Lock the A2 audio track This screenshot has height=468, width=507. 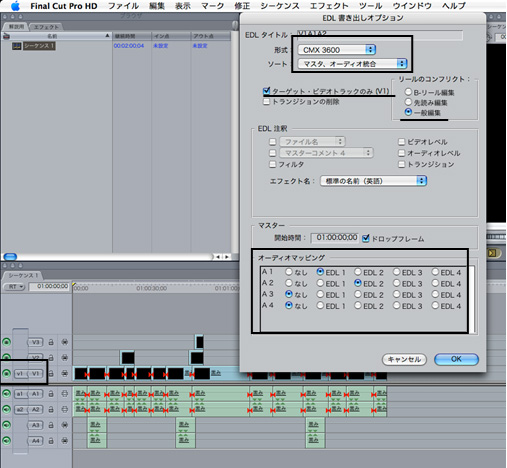tap(51, 409)
